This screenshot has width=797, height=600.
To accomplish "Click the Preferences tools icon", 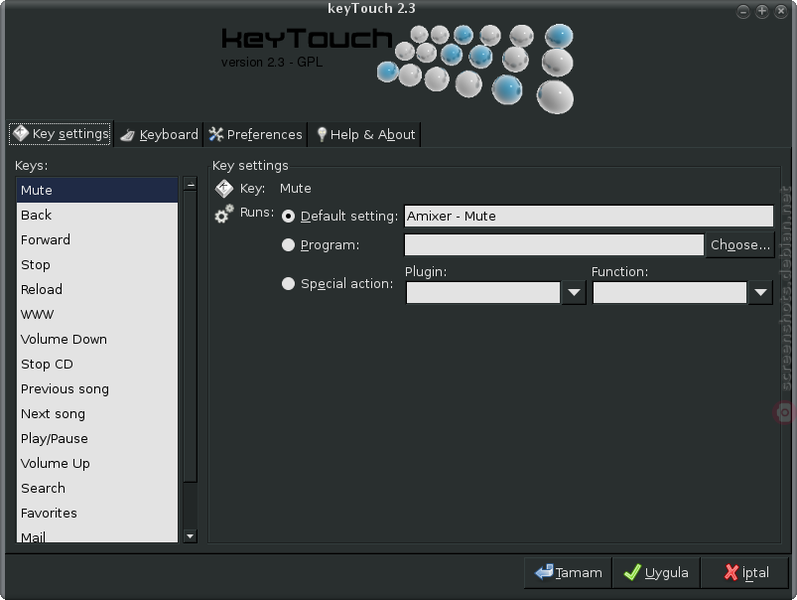I will [216, 134].
